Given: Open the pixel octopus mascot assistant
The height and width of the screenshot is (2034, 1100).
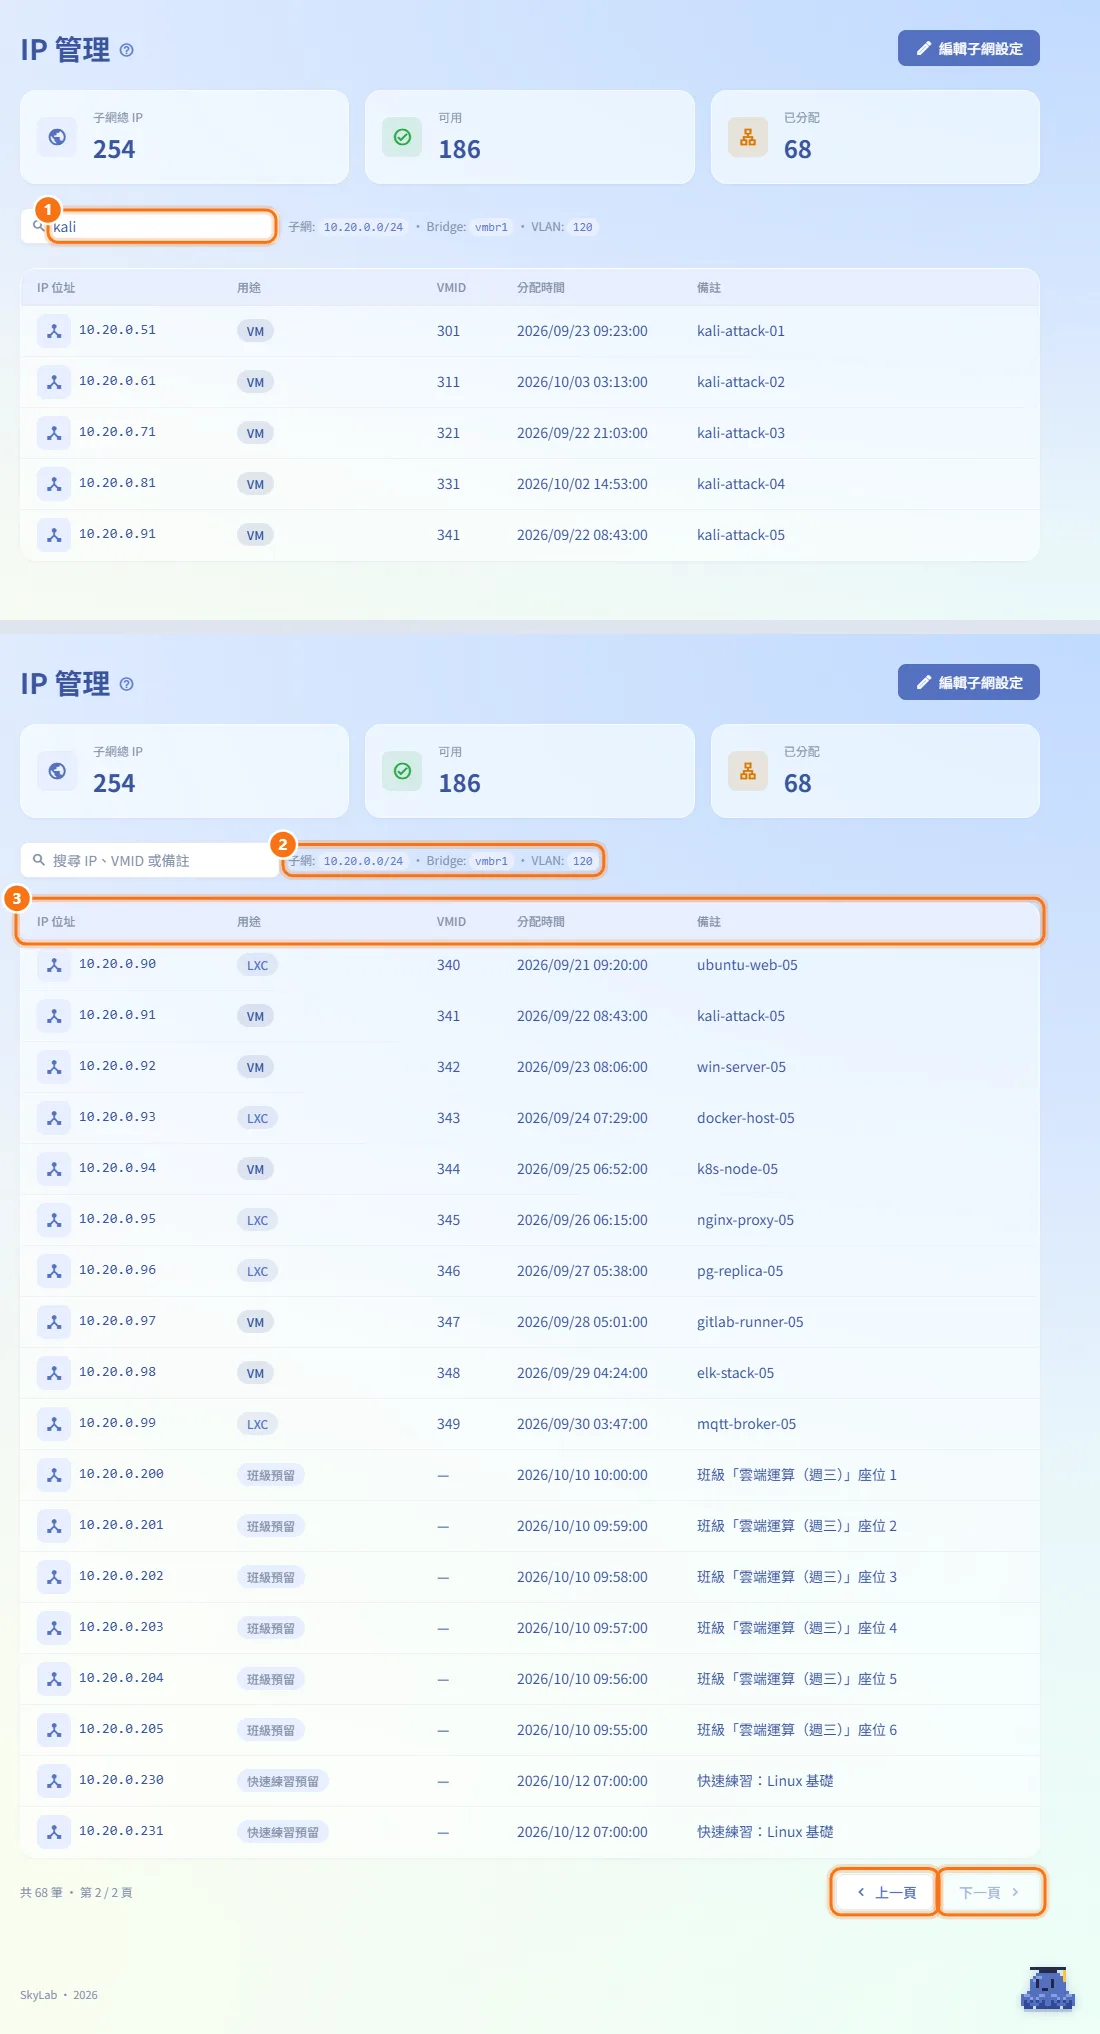Looking at the screenshot, I should (1047, 1988).
